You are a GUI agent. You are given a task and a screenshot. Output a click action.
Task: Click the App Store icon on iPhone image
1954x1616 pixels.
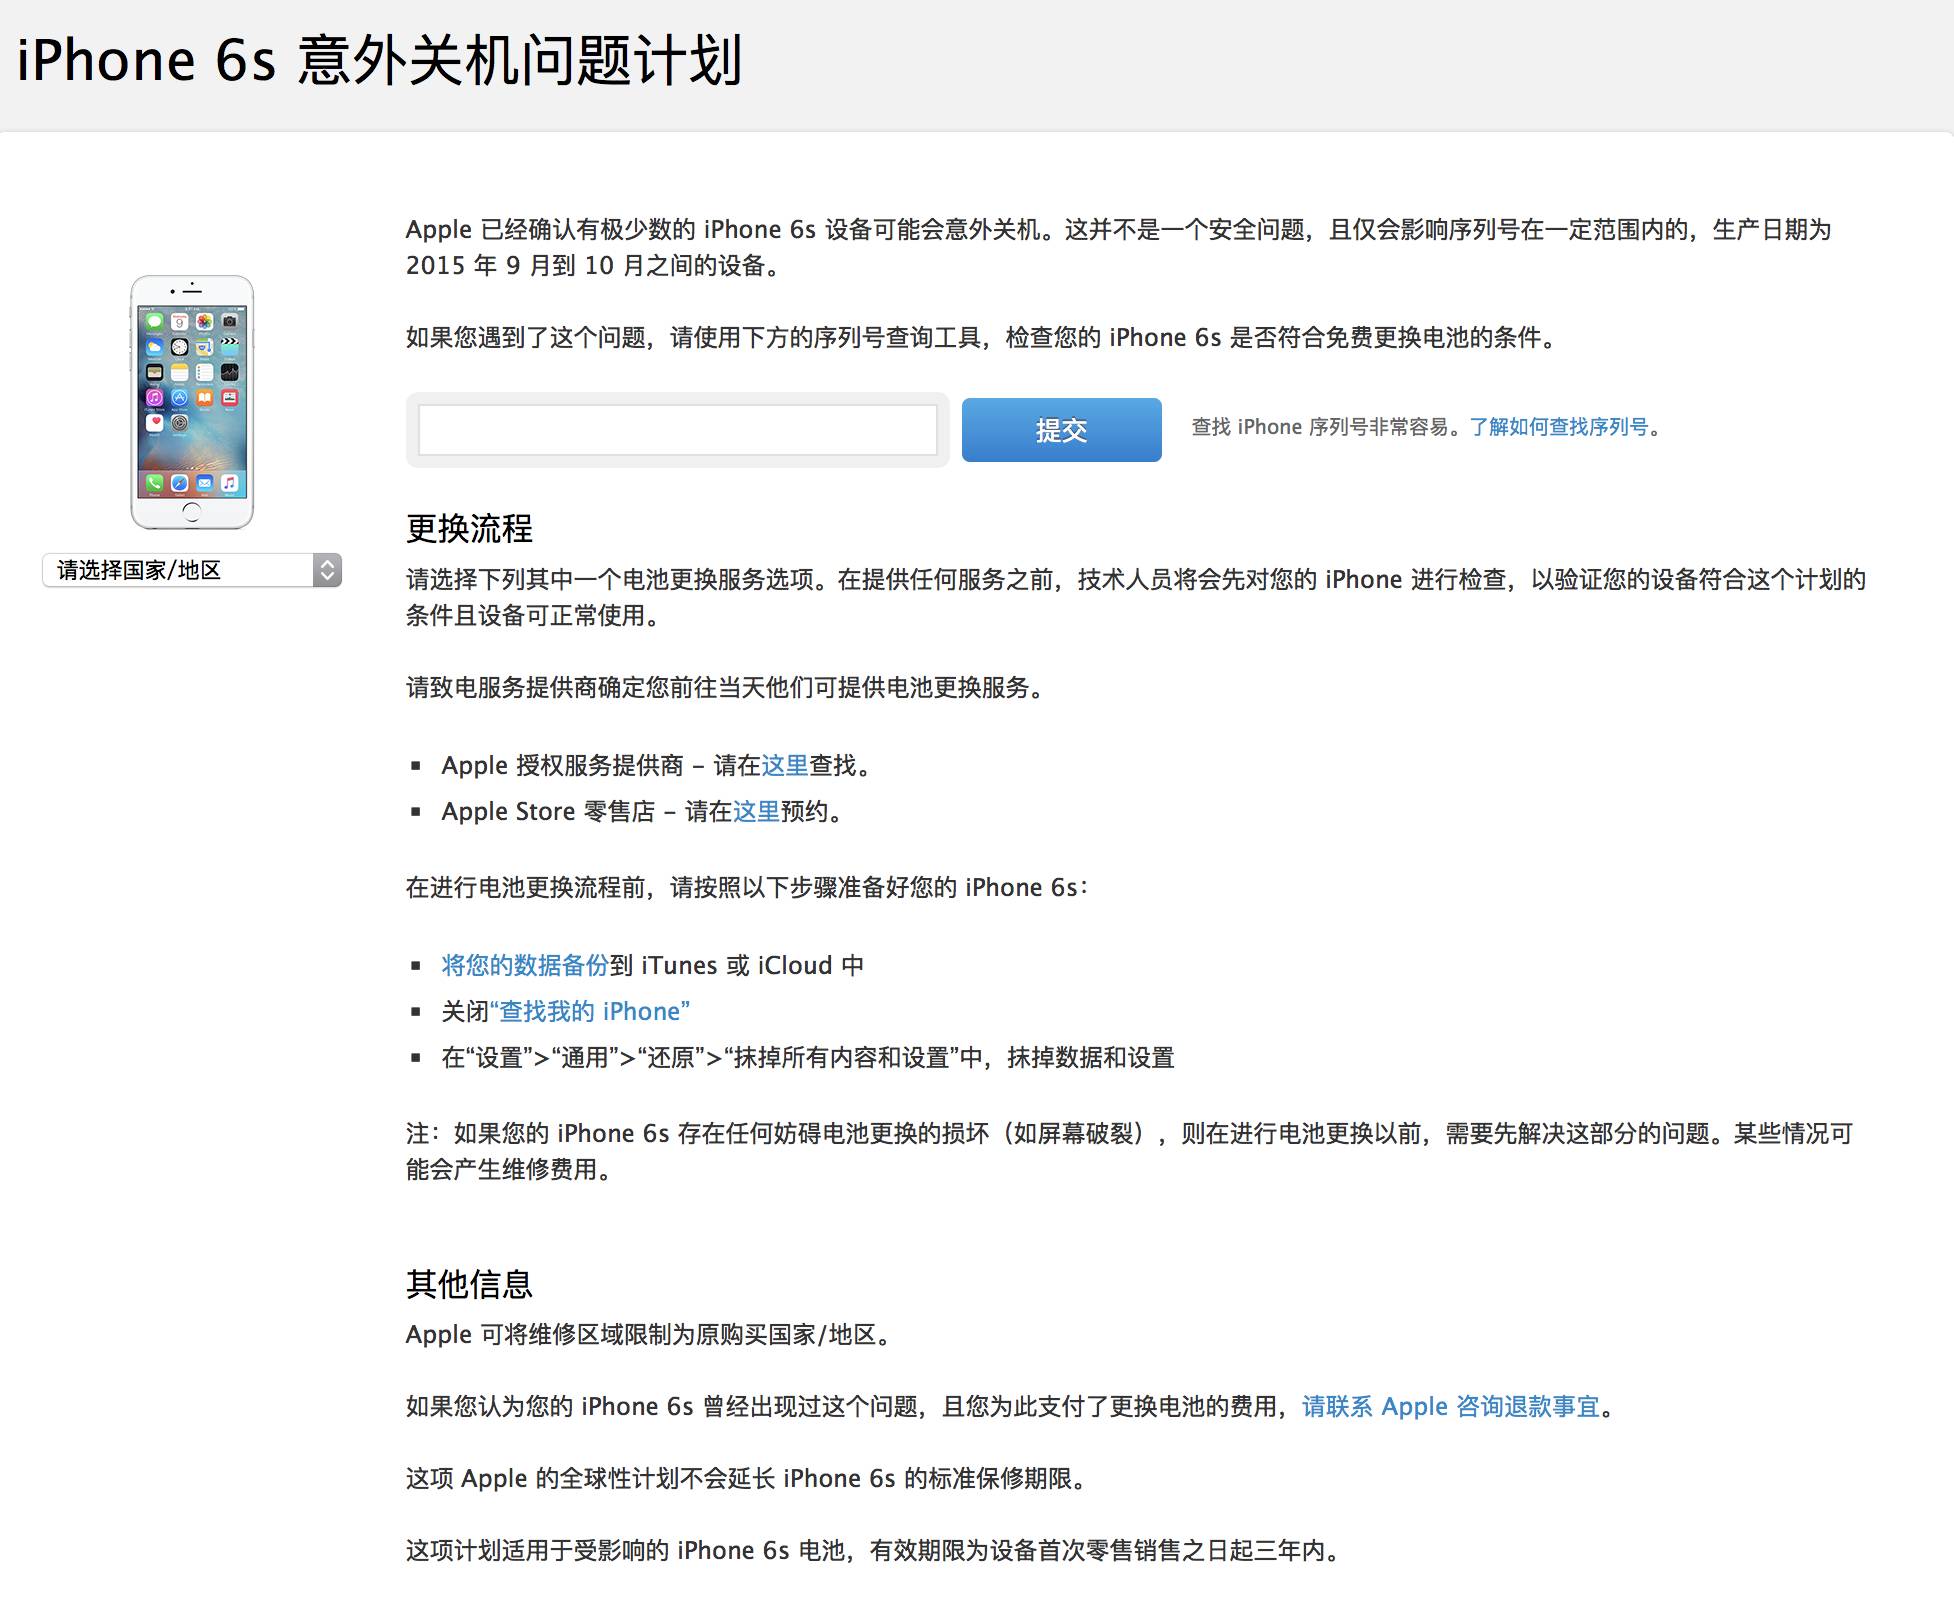(180, 398)
